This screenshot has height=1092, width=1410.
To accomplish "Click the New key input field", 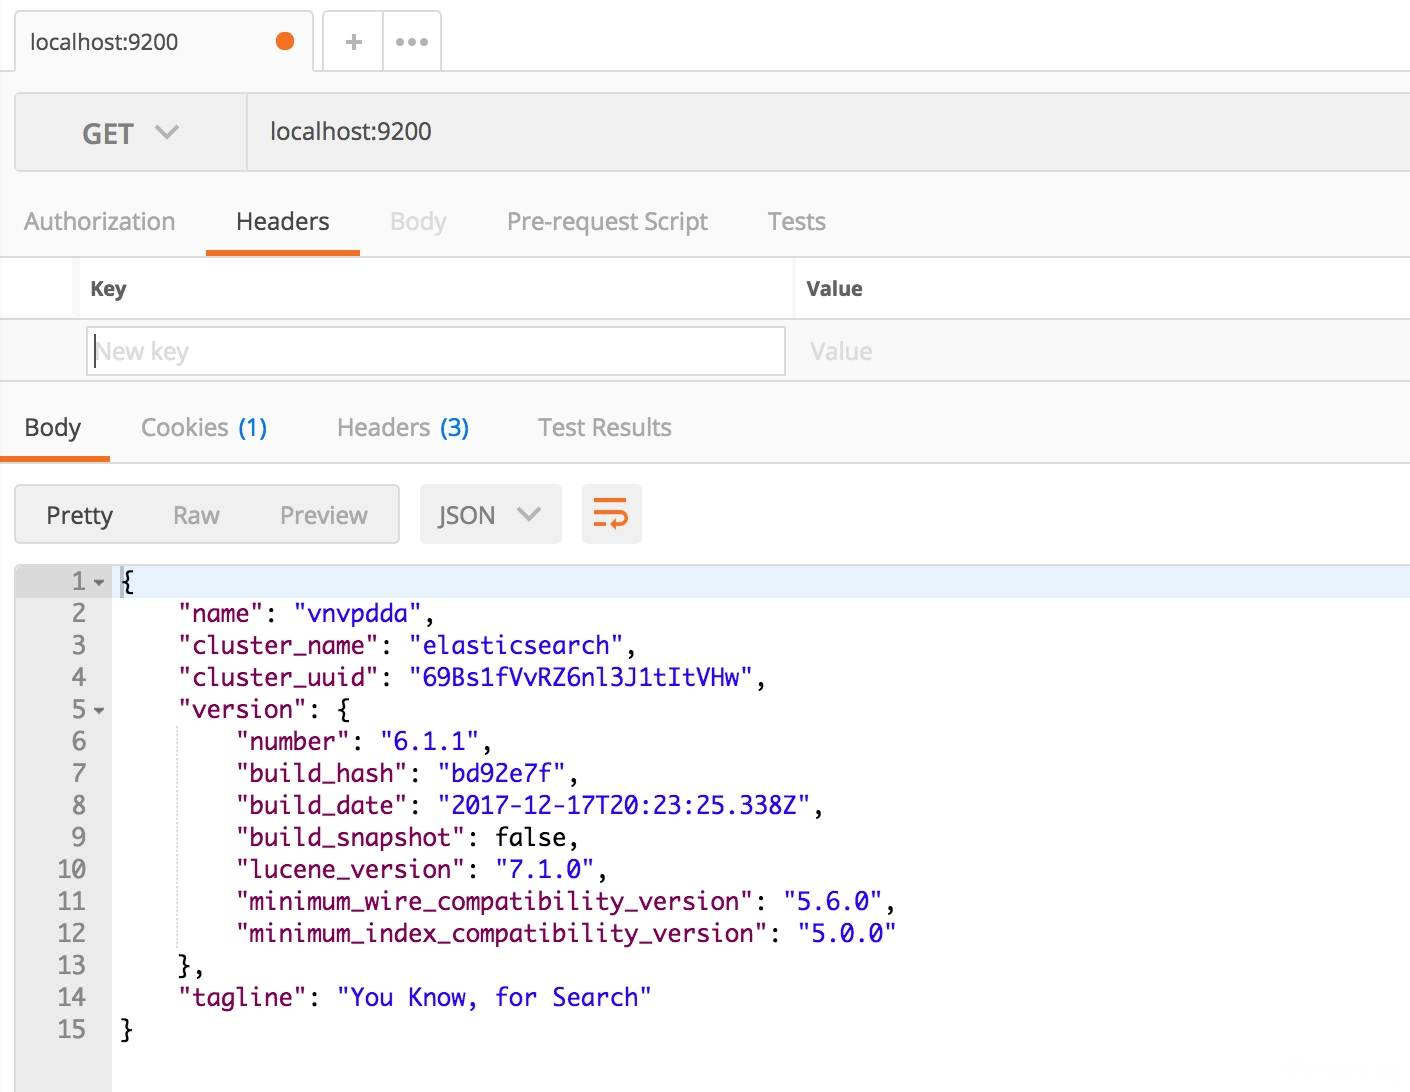I will coord(435,351).
